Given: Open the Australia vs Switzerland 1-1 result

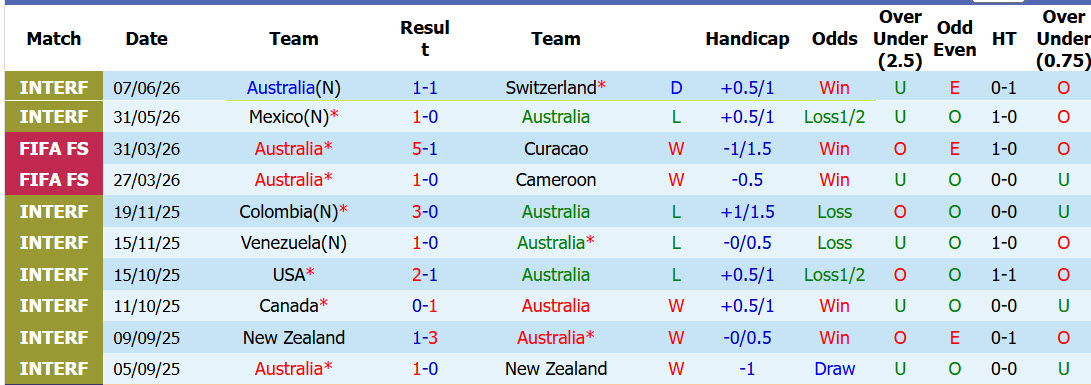Looking at the screenshot, I should (424, 88).
